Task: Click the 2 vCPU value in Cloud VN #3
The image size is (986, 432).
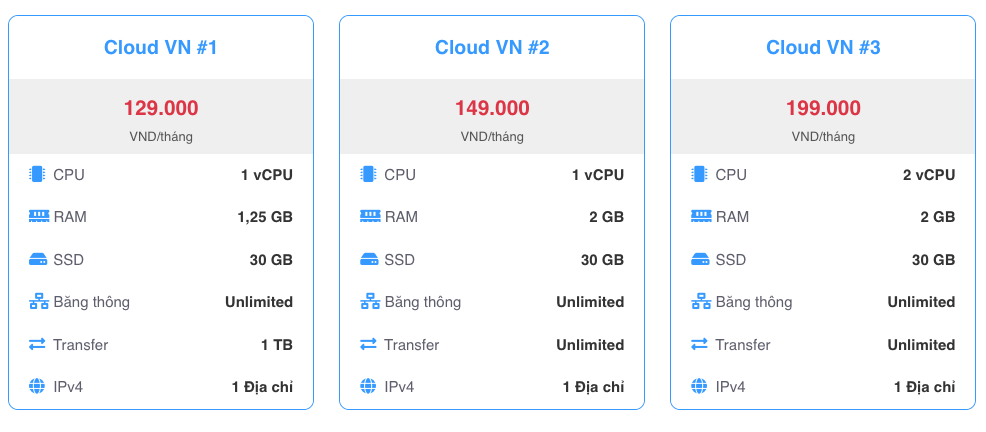Action: [x=929, y=175]
